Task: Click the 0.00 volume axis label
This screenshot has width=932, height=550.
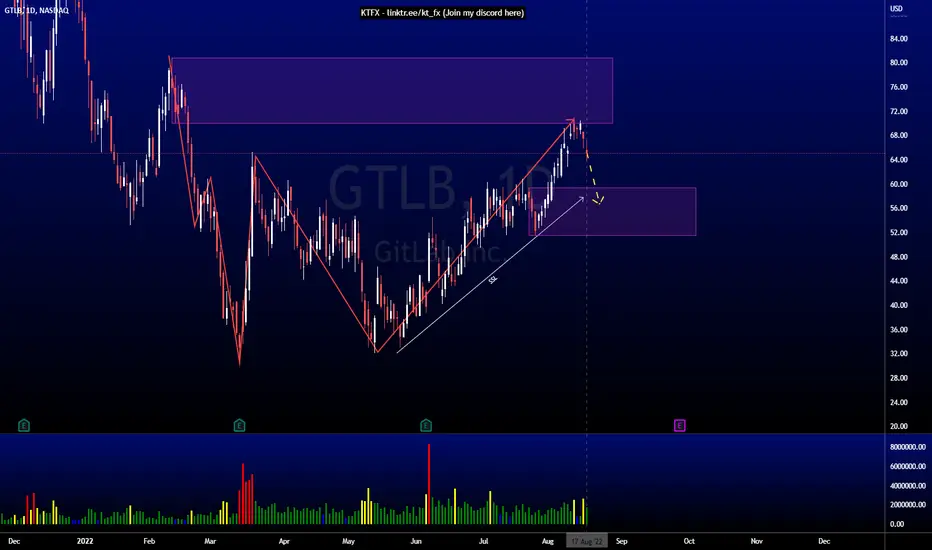Action: tap(896, 524)
